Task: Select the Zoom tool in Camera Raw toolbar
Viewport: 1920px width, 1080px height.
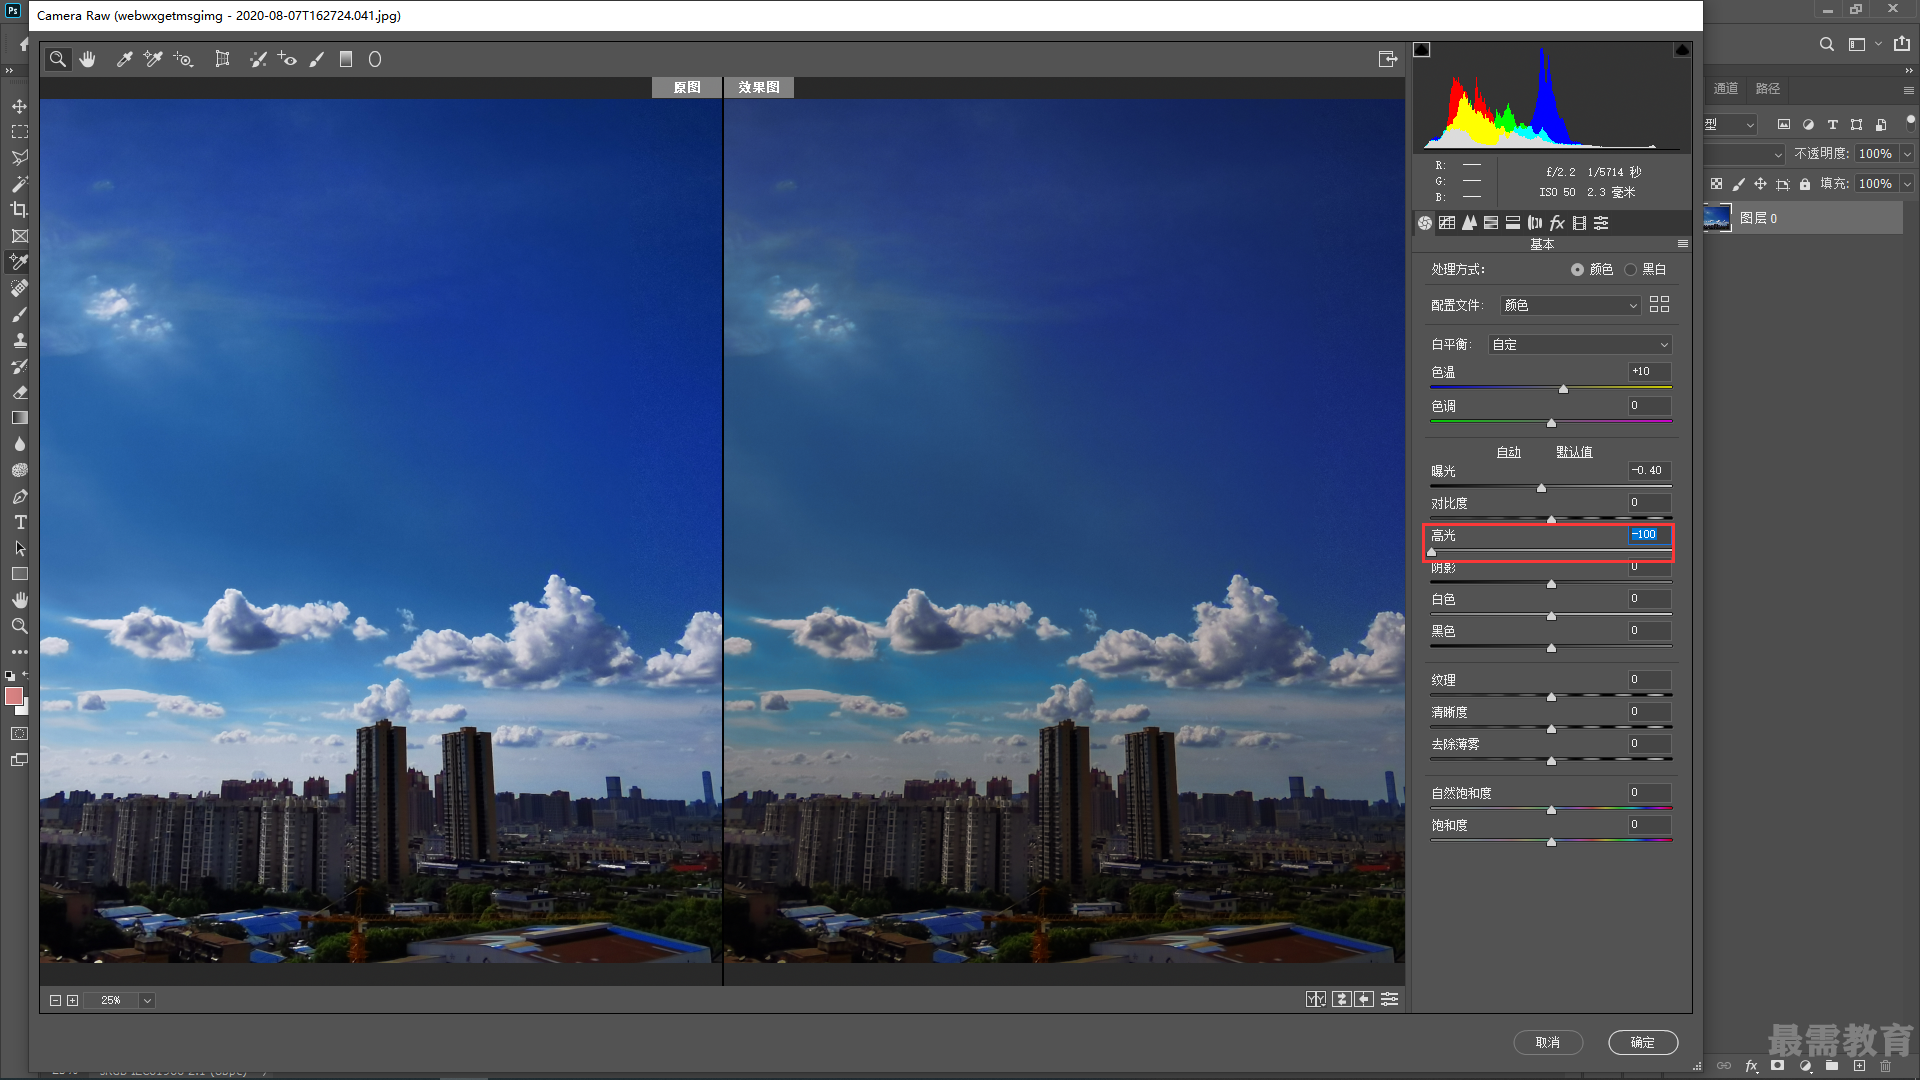Action: (x=58, y=60)
